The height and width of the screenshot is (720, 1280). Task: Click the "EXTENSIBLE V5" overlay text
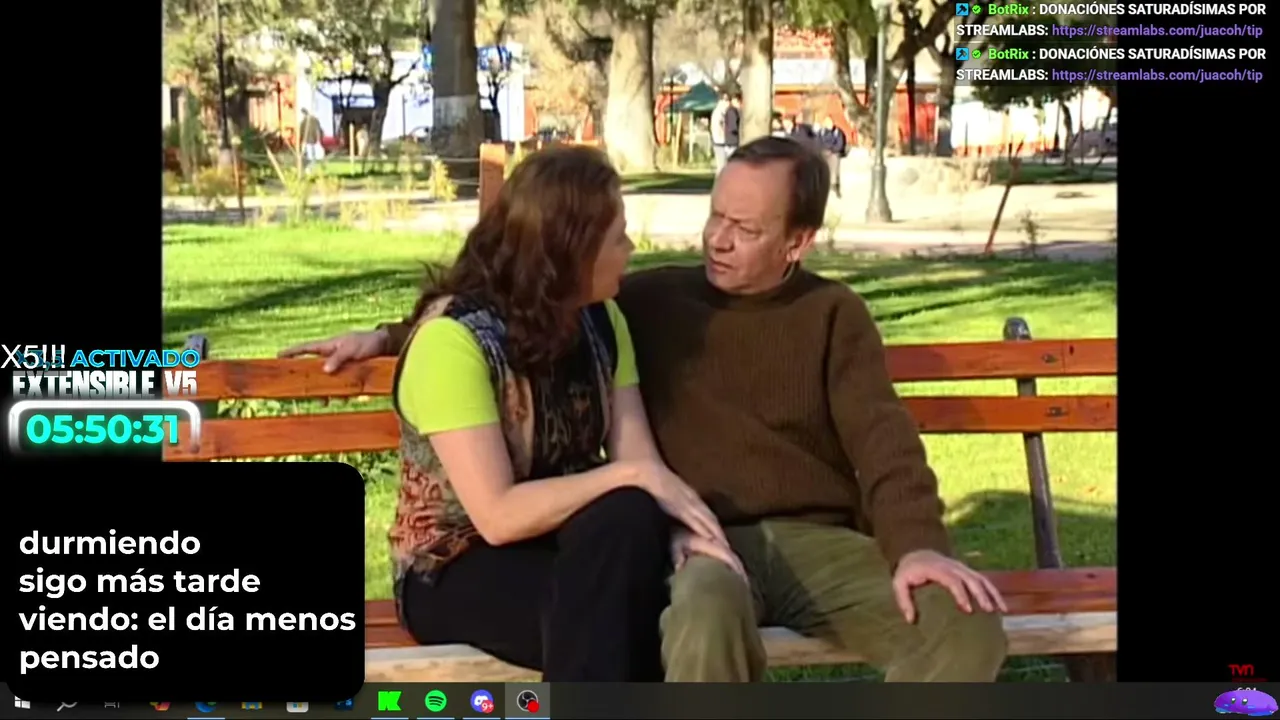pos(104,383)
